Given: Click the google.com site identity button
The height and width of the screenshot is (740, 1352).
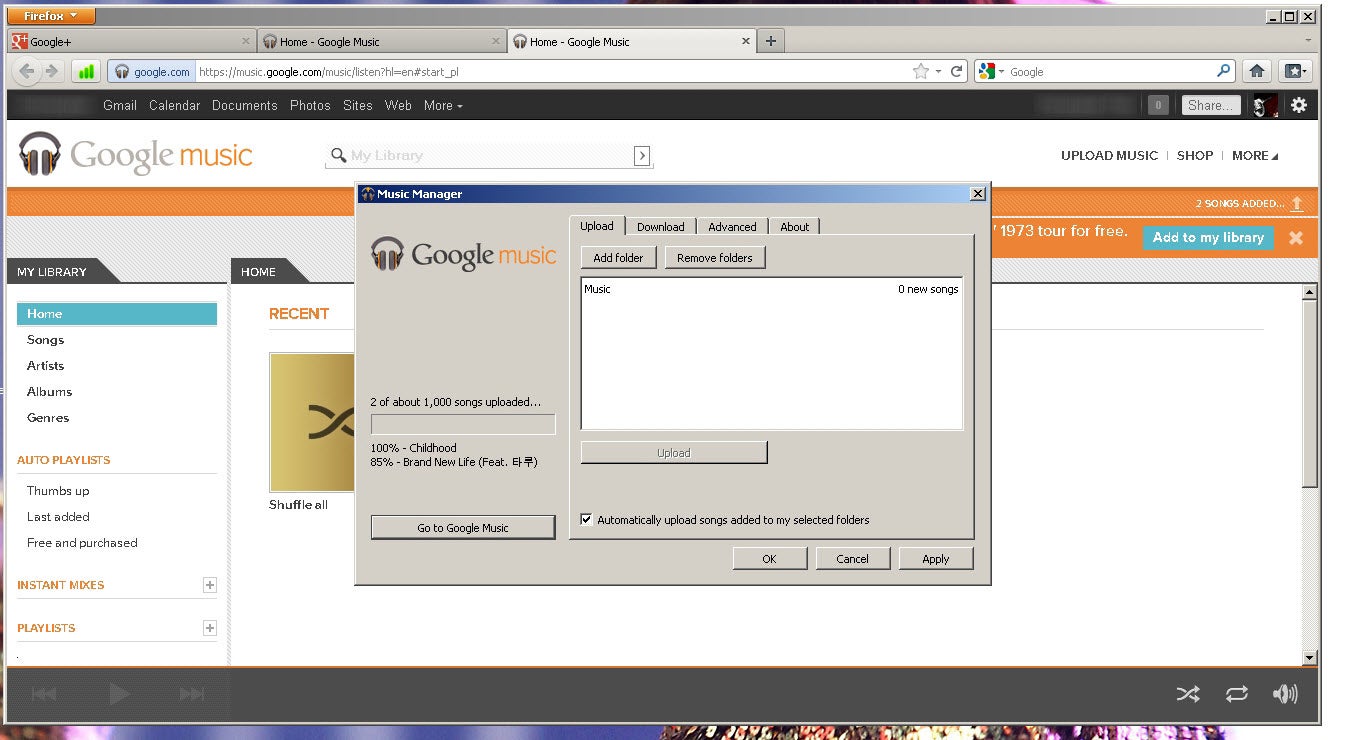Looking at the screenshot, I should (152, 72).
